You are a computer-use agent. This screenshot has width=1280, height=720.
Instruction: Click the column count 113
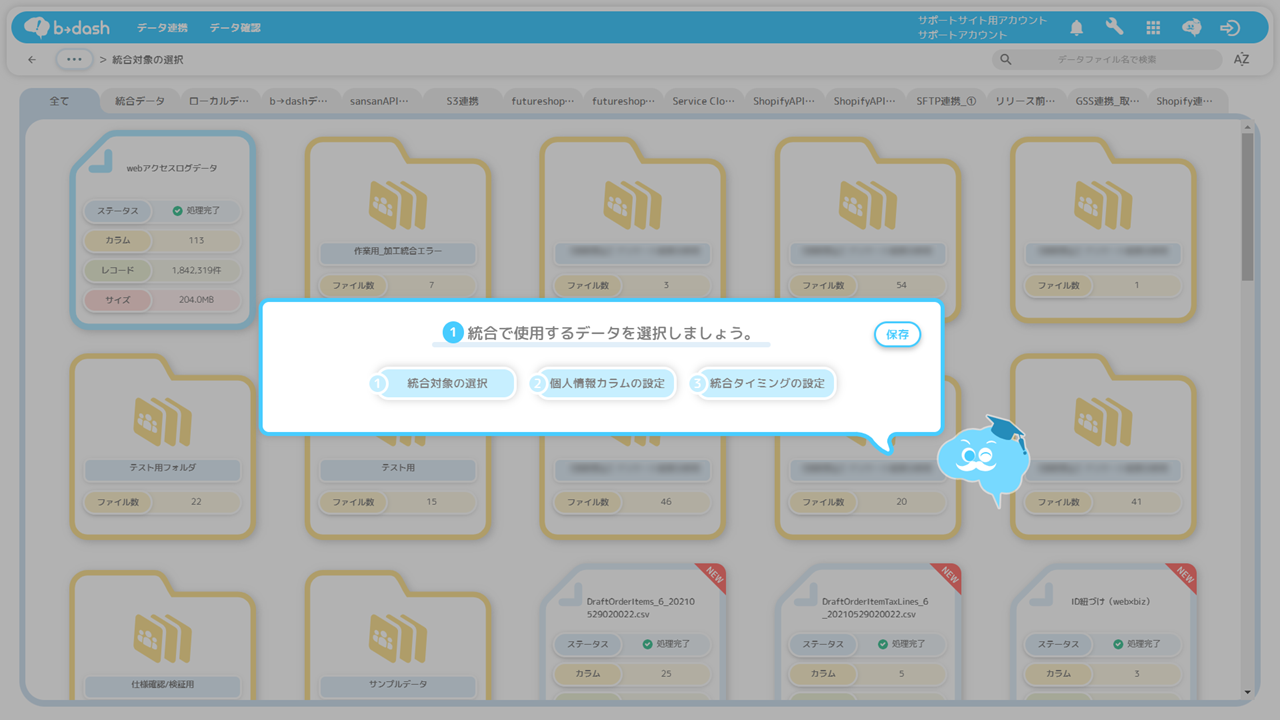(x=196, y=241)
